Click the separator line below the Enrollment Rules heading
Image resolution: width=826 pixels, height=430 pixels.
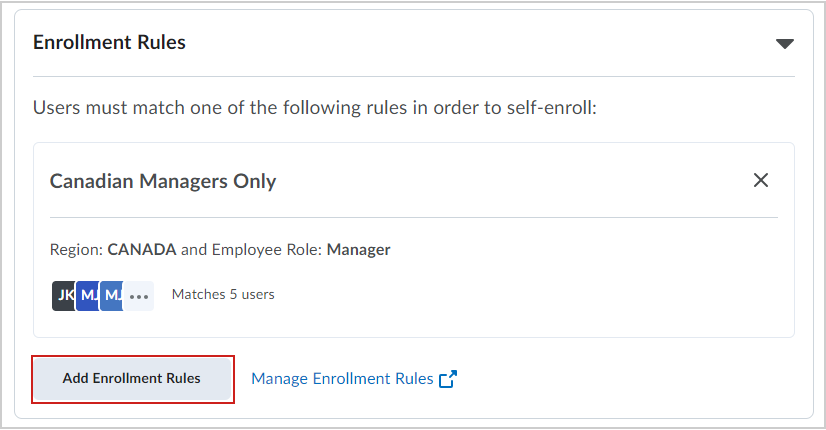414,76
